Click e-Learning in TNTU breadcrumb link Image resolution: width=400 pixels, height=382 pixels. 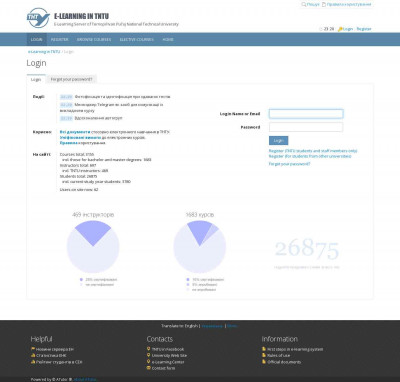[x=44, y=52]
